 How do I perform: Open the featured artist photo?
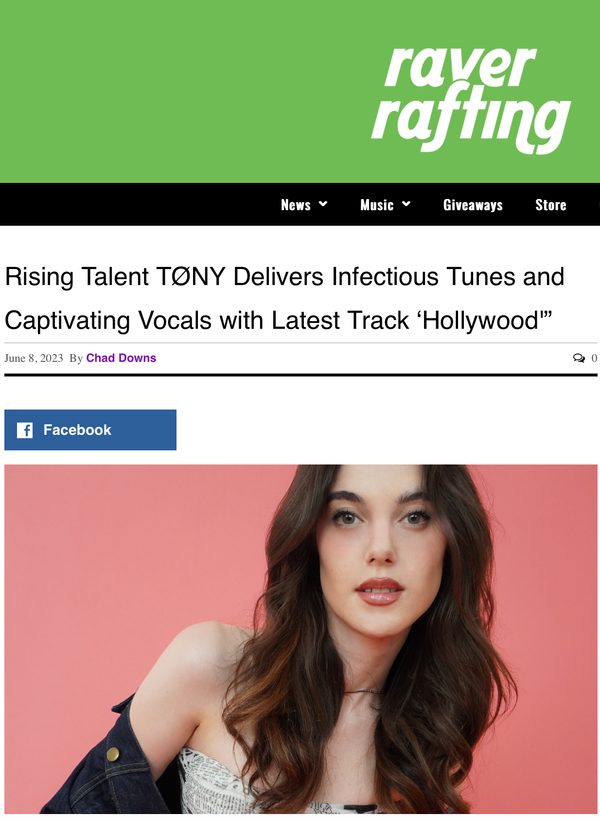pyautogui.click(x=301, y=639)
